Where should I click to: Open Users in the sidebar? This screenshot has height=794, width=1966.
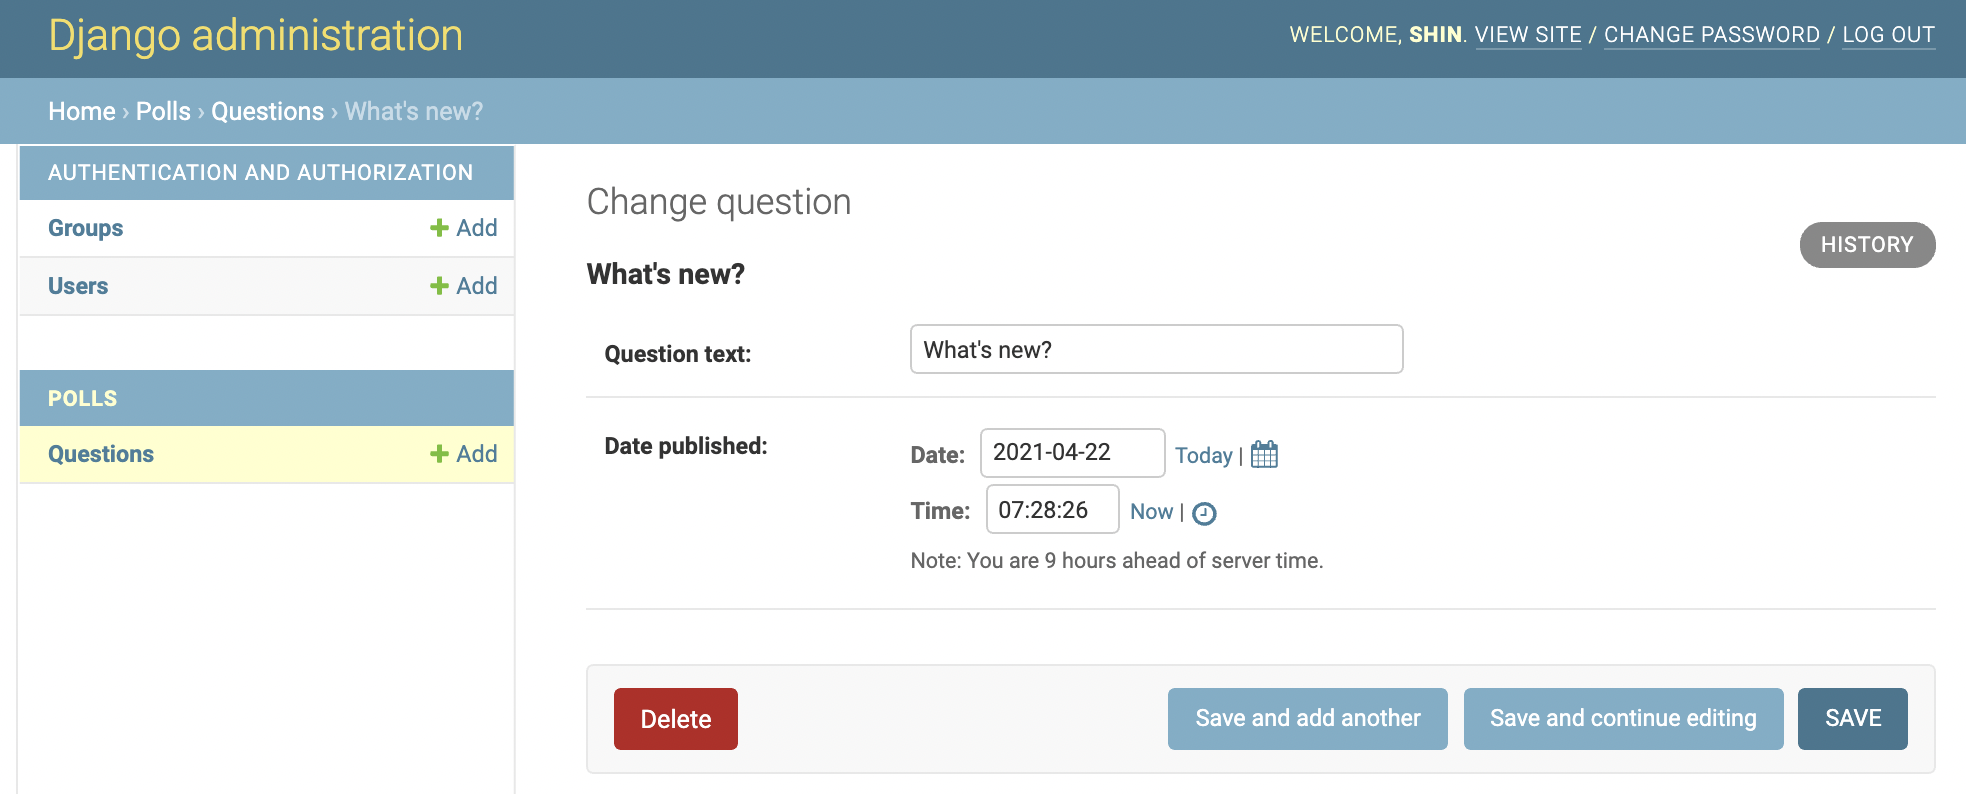point(78,286)
